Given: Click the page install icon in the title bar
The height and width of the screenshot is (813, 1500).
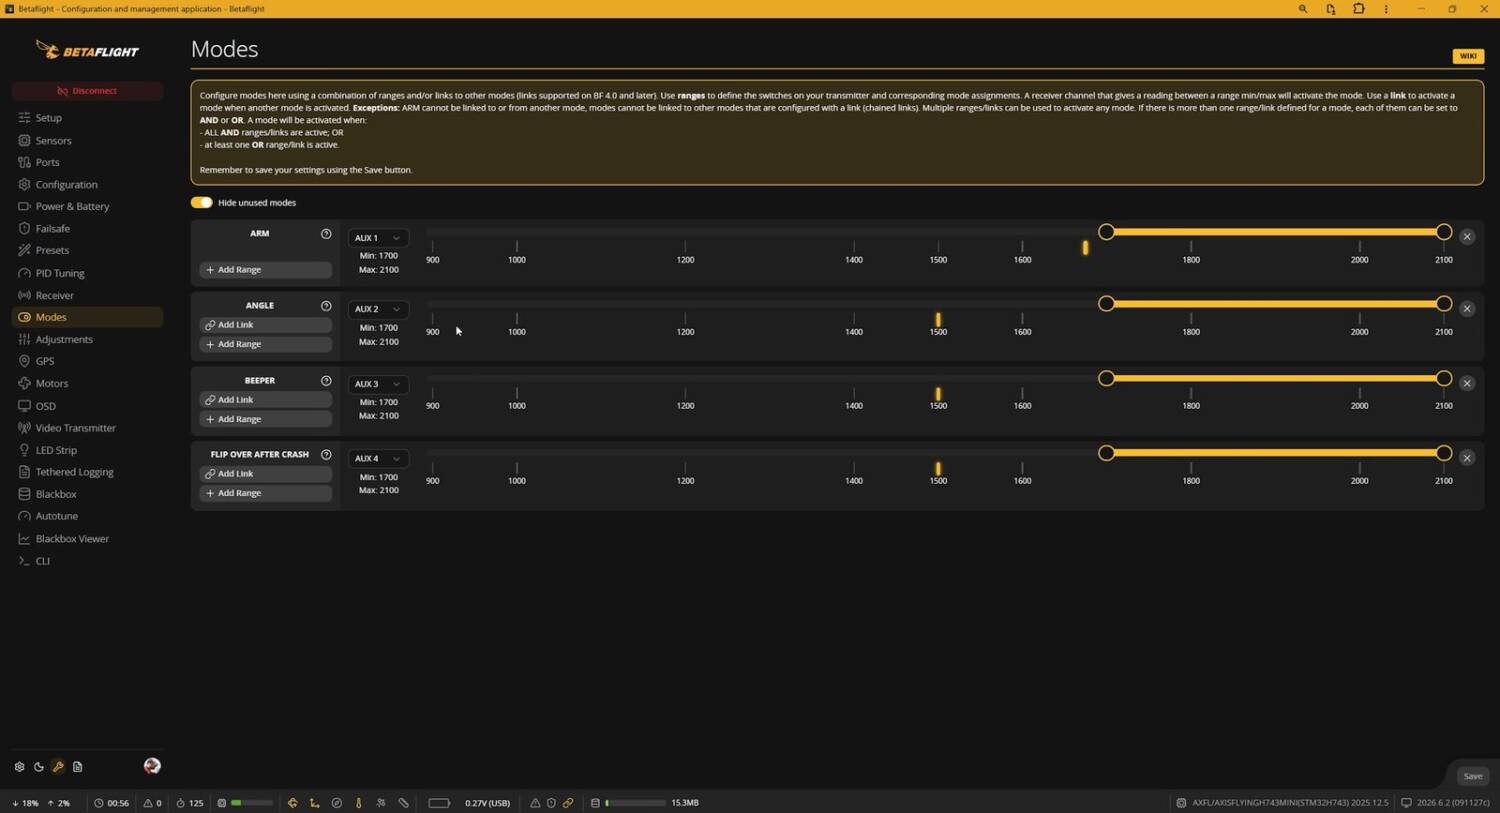Looking at the screenshot, I should pyautogui.click(x=1331, y=9).
